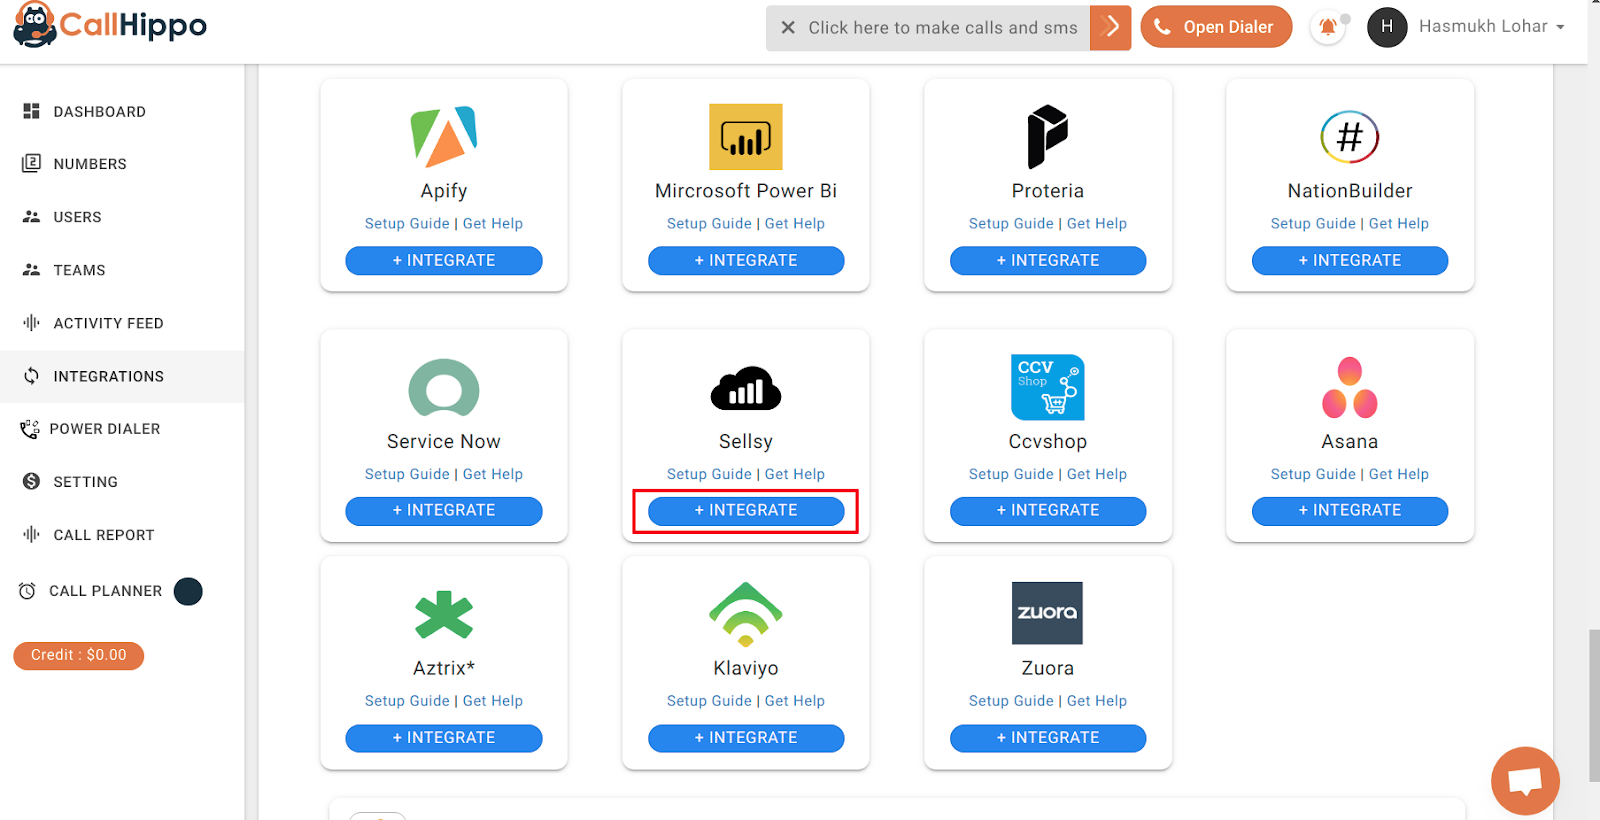Click the Teams people icon
This screenshot has height=820, width=1600.
tap(31, 269)
